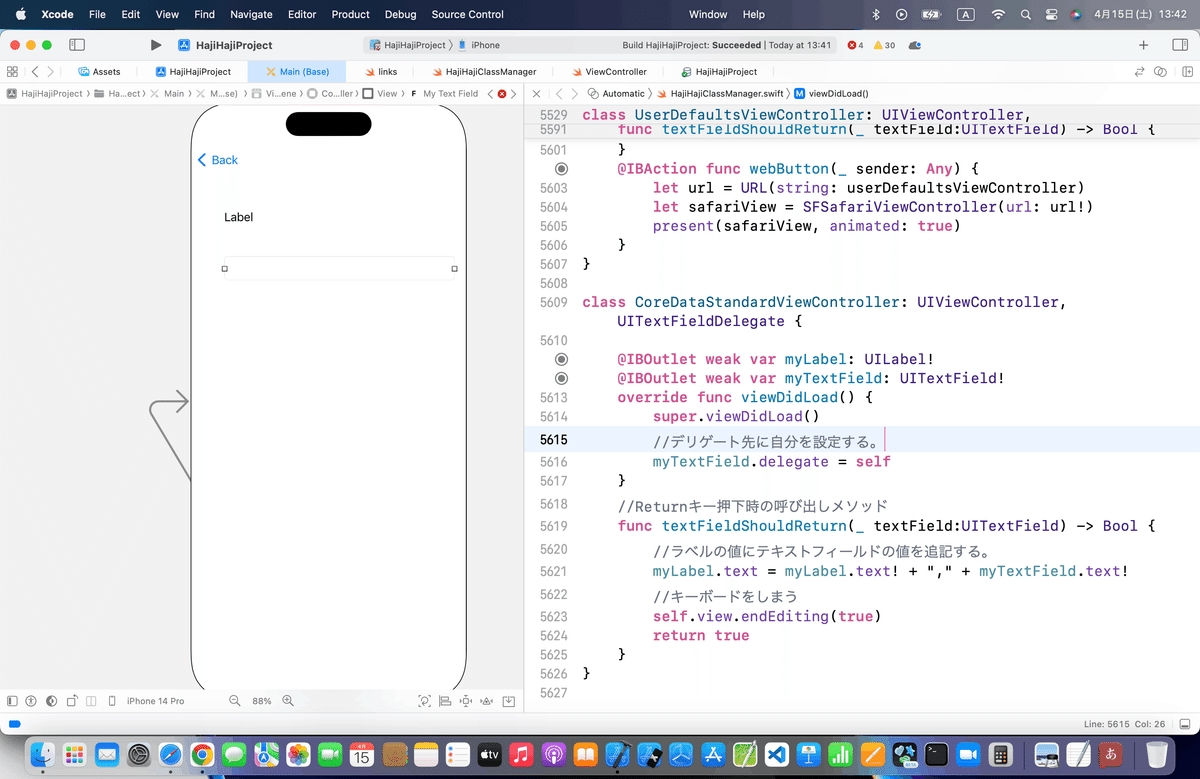
Task: Tap the Back button in the storyboard
Action: tap(218, 160)
